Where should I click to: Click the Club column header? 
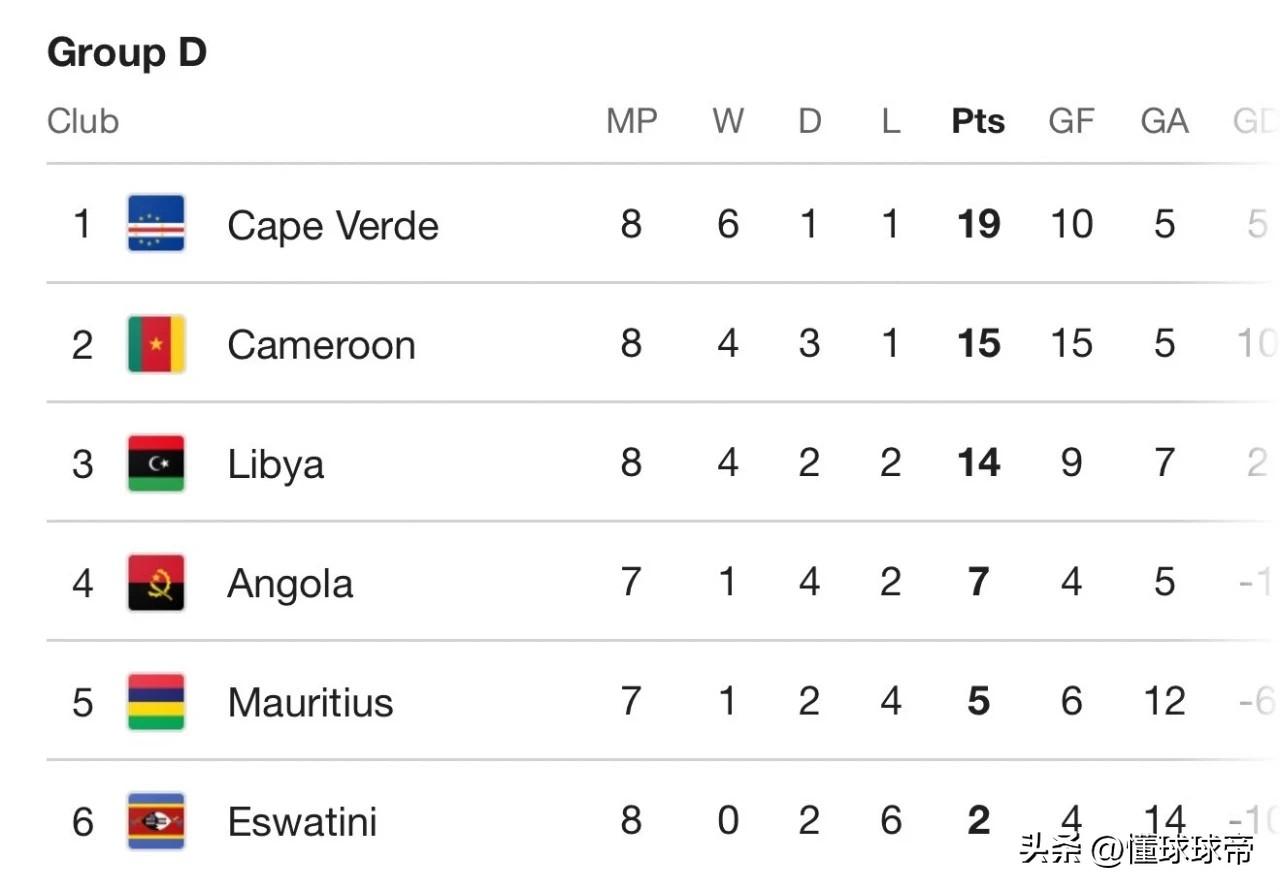(x=83, y=121)
